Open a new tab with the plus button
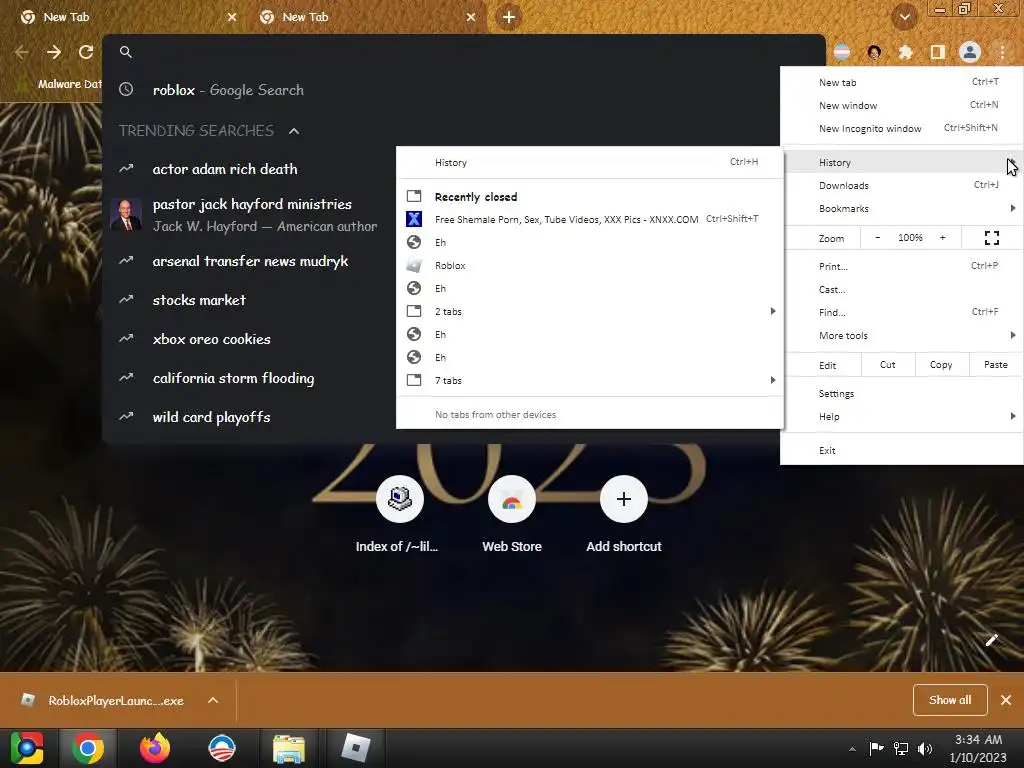This screenshot has height=768, width=1024. tap(509, 17)
